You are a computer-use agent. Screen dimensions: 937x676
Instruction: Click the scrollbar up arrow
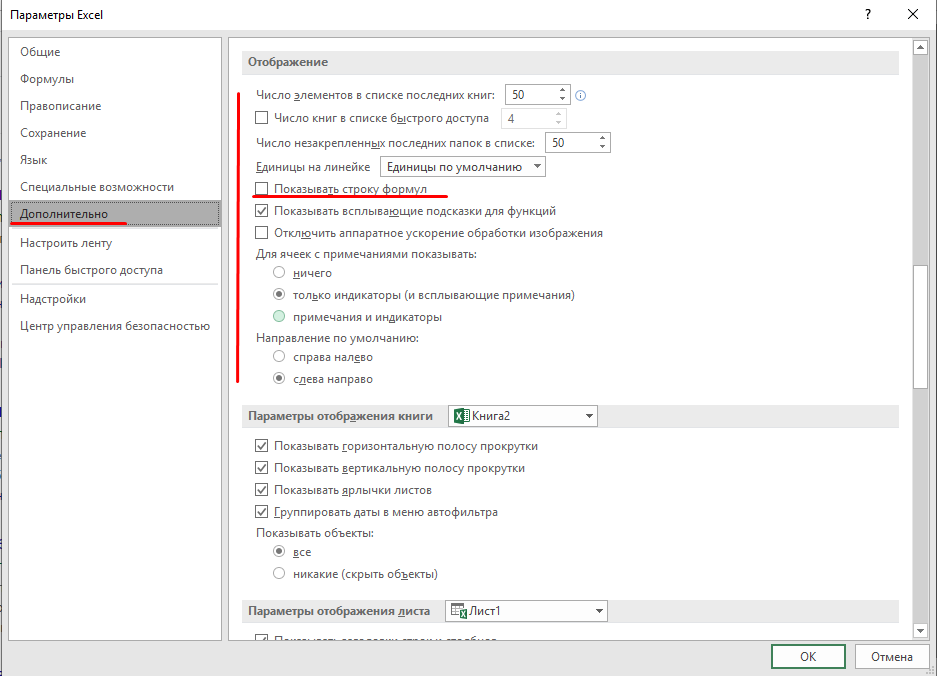click(x=920, y=48)
